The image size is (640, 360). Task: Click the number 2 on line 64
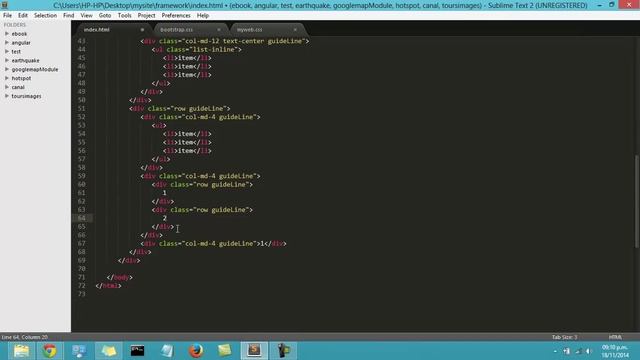click(164, 218)
